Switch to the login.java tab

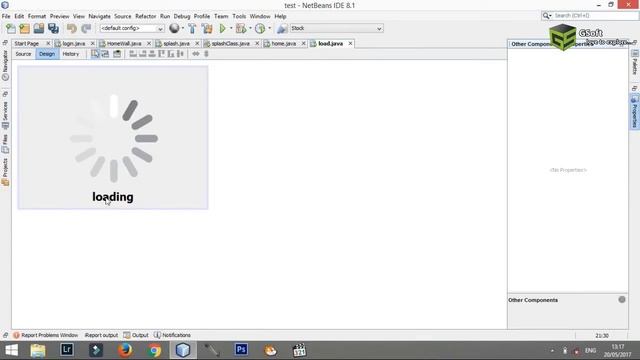(73, 44)
